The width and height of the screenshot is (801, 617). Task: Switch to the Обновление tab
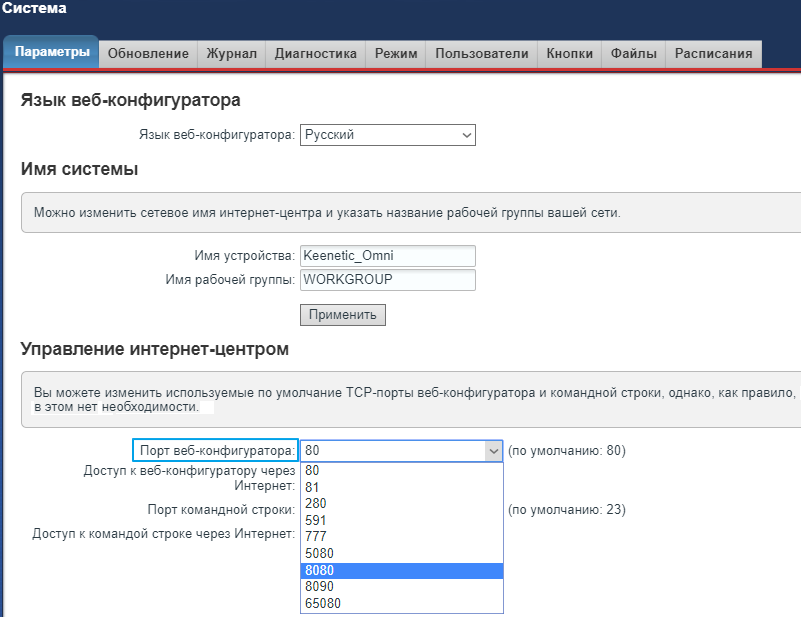(148, 54)
